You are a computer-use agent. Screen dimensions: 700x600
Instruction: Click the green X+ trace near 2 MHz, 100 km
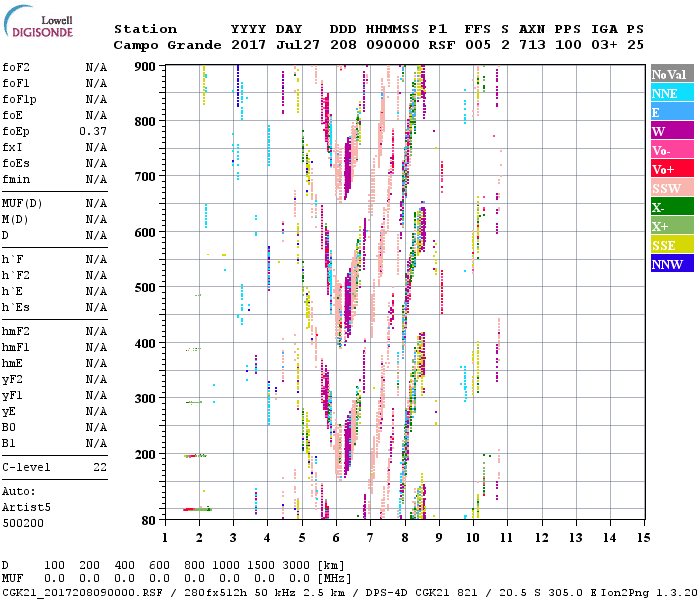(200, 509)
